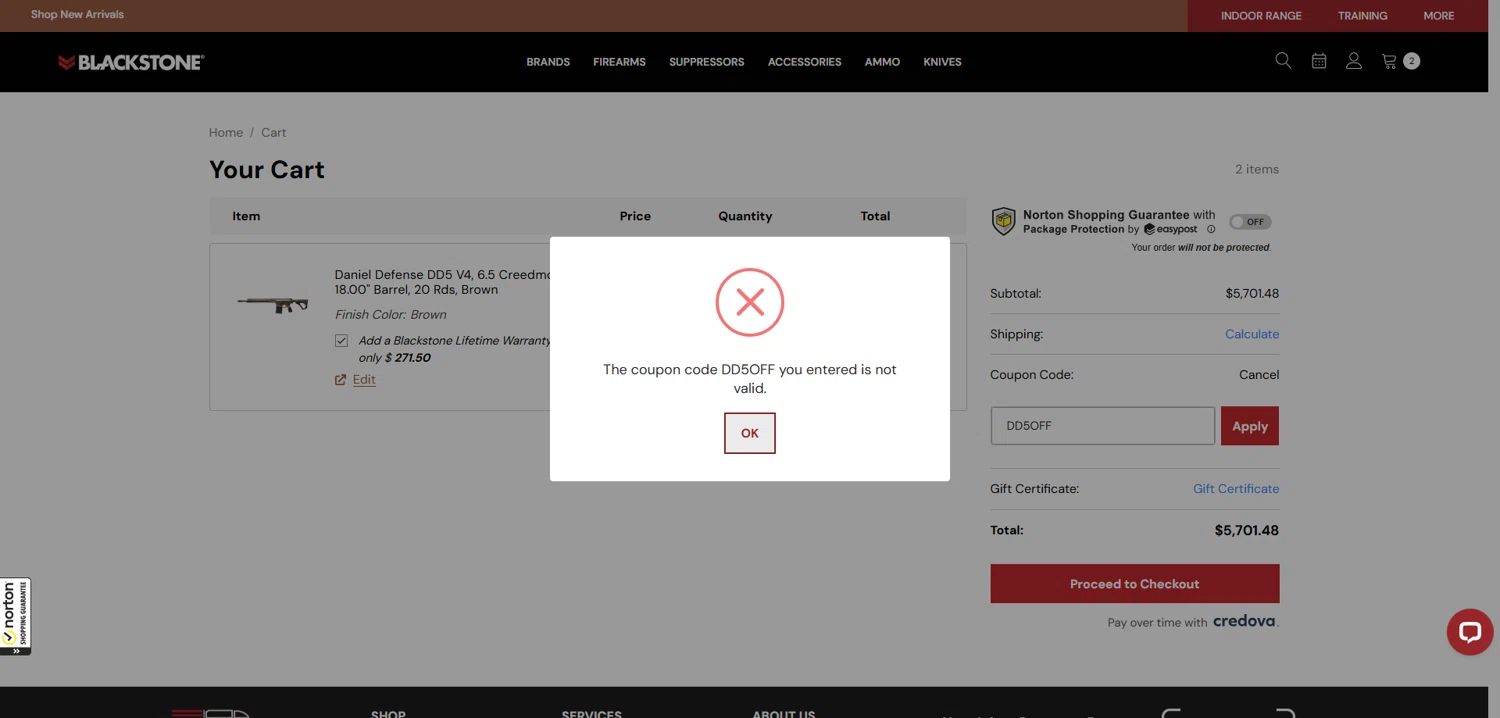Image resolution: width=1500 pixels, height=718 pixels.
Task: Click the Subtotal amount $5,701.48
Action: coord(1252,294)
